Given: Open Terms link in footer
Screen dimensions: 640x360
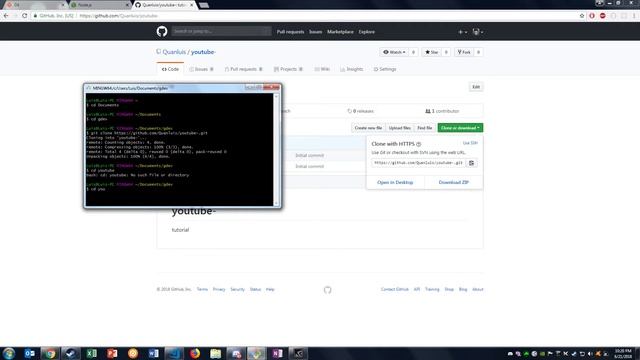Looking at the screenshot, I should tap(202, 289).
